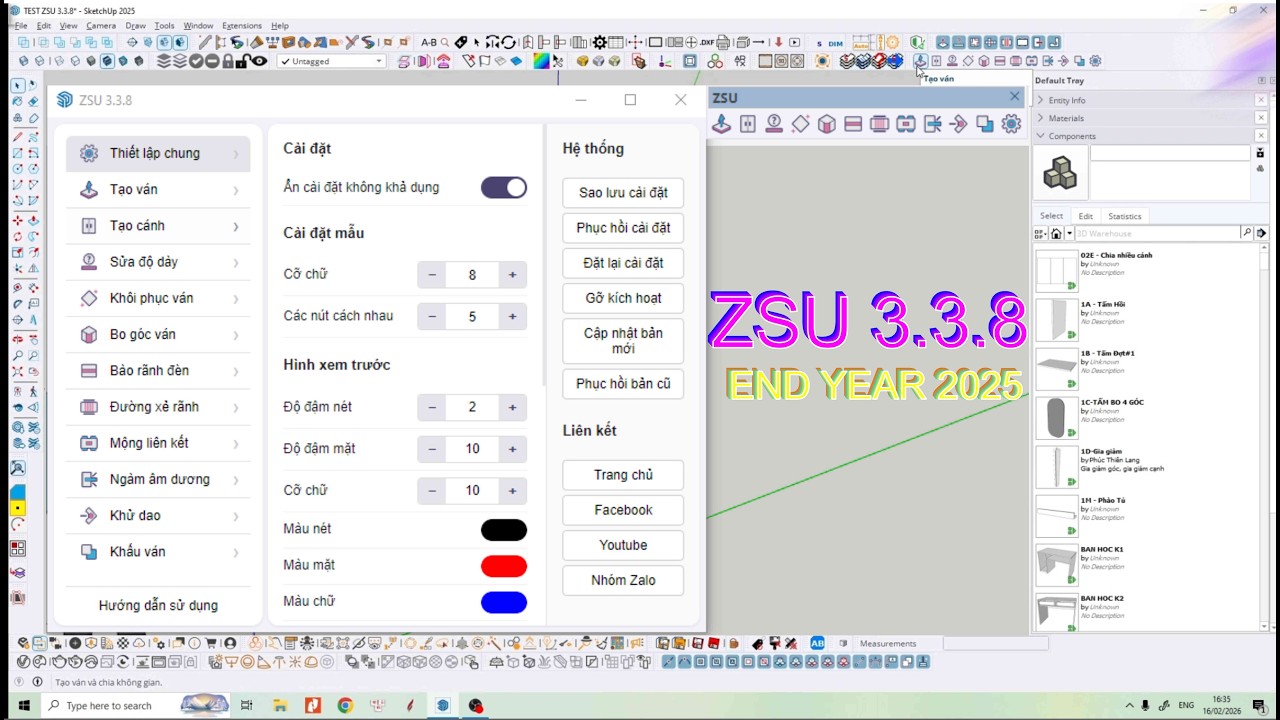Open navigation dropdown arrow next to Components home icon
This screenshot has width=1280, height=720.
click(1069, 233)
